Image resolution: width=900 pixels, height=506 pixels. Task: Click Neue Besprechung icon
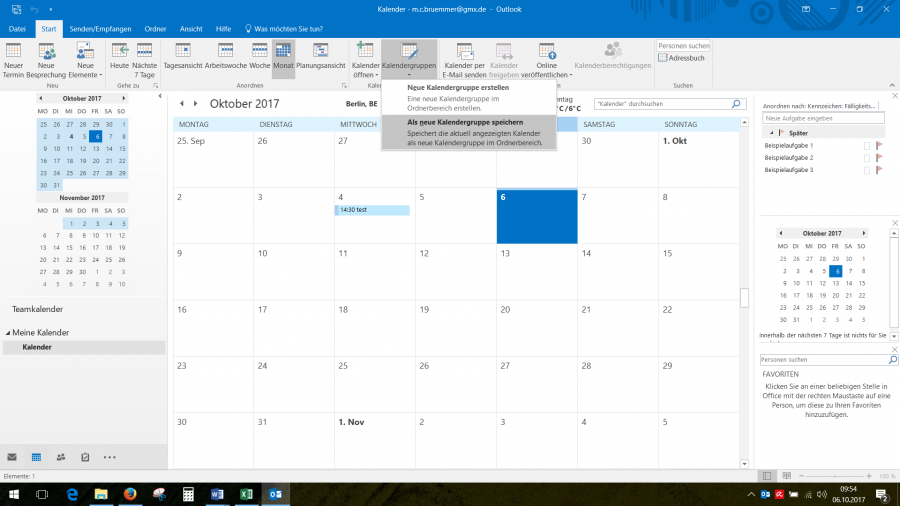coord(46,52)
